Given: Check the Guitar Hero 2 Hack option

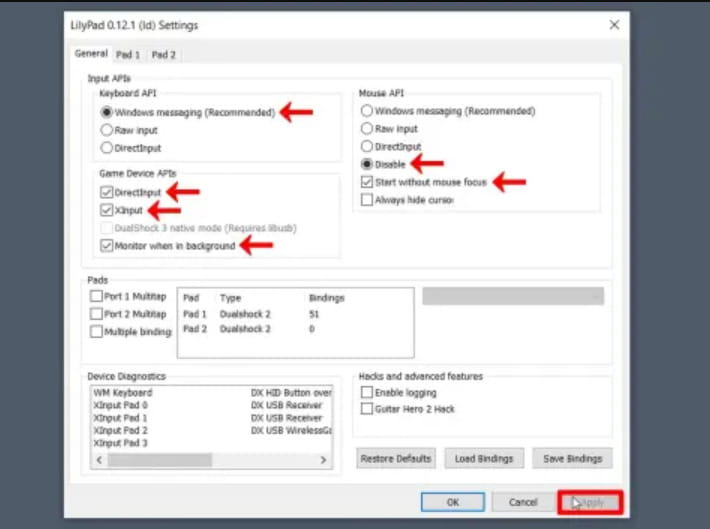Looking at the screenshot, I should click(x=367, y=409).
